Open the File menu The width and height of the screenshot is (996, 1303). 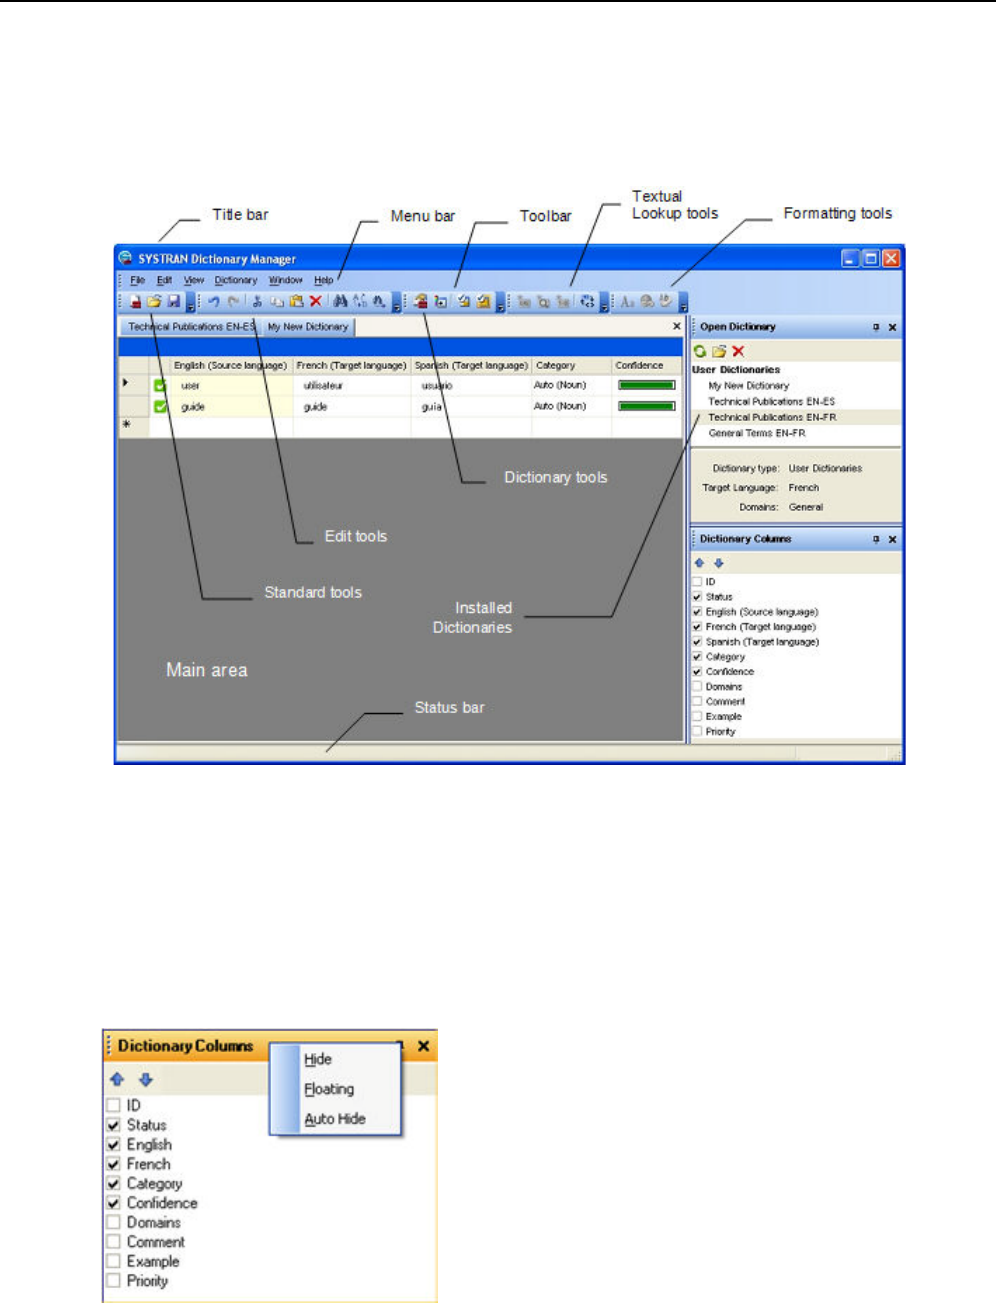tap(138, 280)
